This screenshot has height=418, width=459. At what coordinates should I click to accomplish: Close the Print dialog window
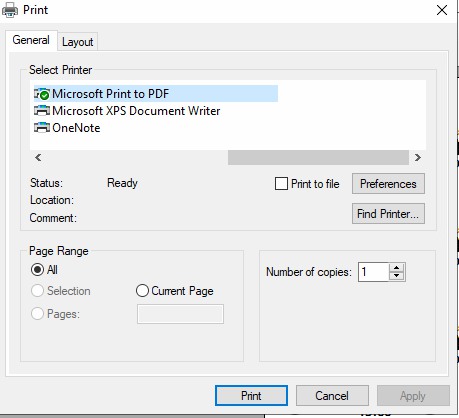pyautogui.click(x=442, y=10)
